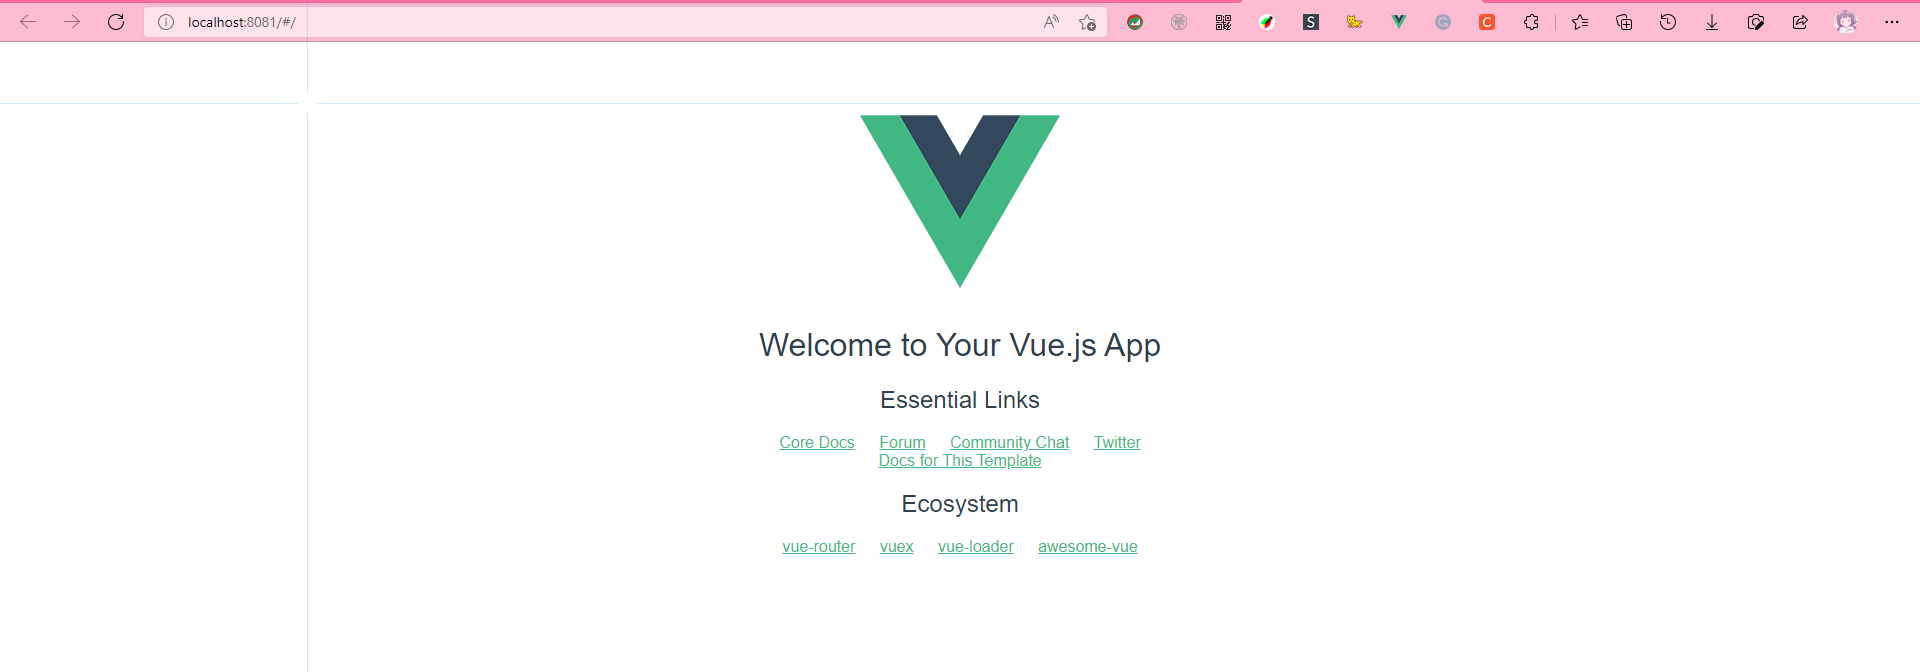This screenshot has height=672, width=1920.
Task: Open the Downloads panel
Action: (1712, 22)
